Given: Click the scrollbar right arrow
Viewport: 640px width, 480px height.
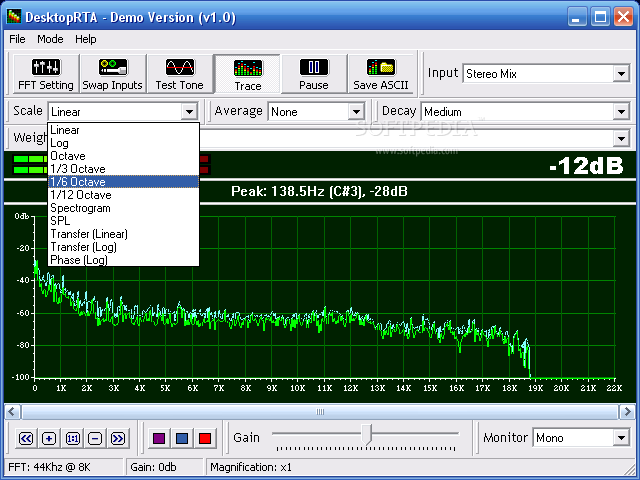Looking at the screenshot, I should (627, 412).
